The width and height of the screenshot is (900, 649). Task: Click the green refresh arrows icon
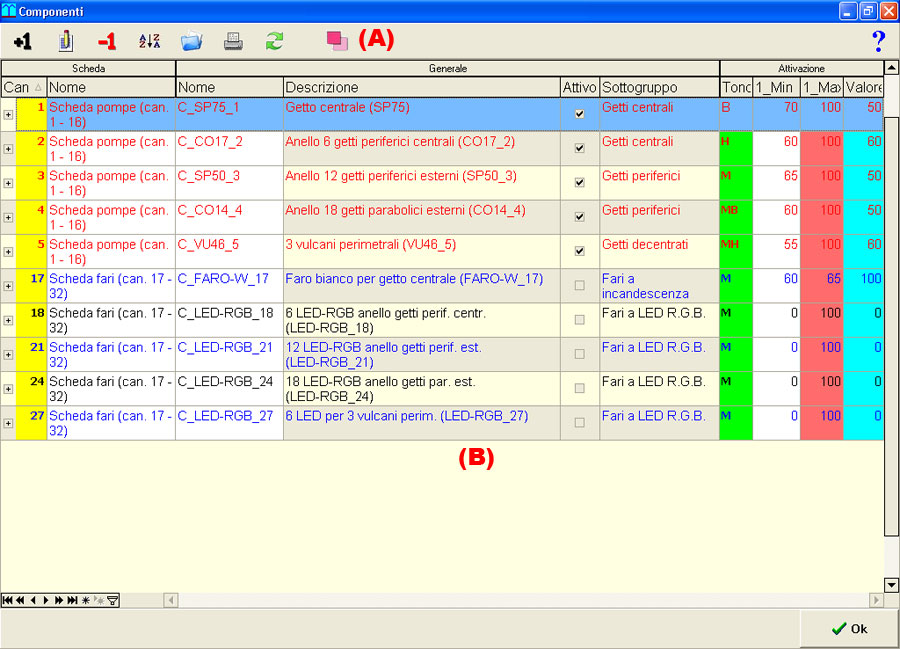click(274, 41)
